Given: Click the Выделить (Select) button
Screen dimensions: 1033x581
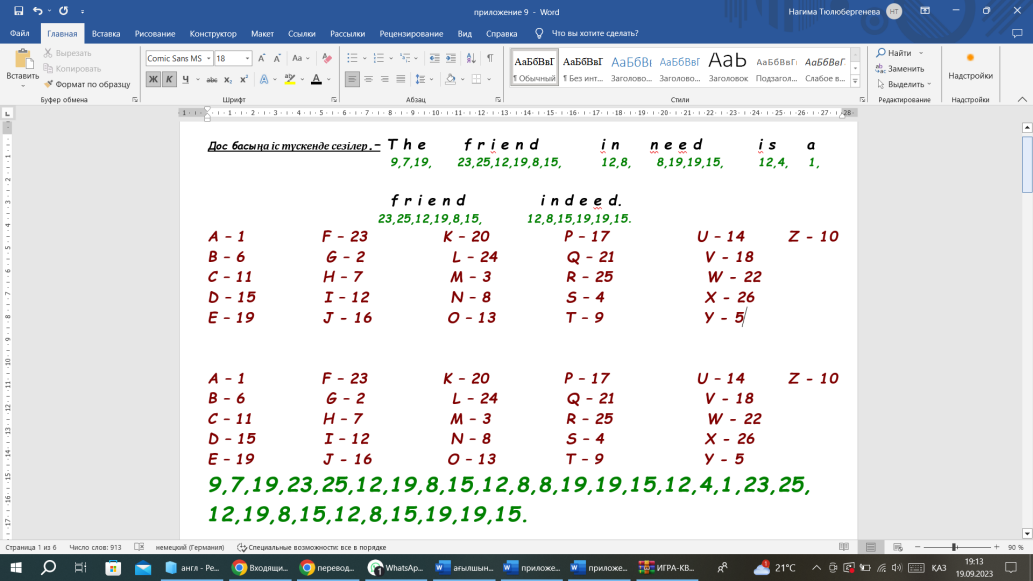Looking at the screenshot, I should point(904,84).
